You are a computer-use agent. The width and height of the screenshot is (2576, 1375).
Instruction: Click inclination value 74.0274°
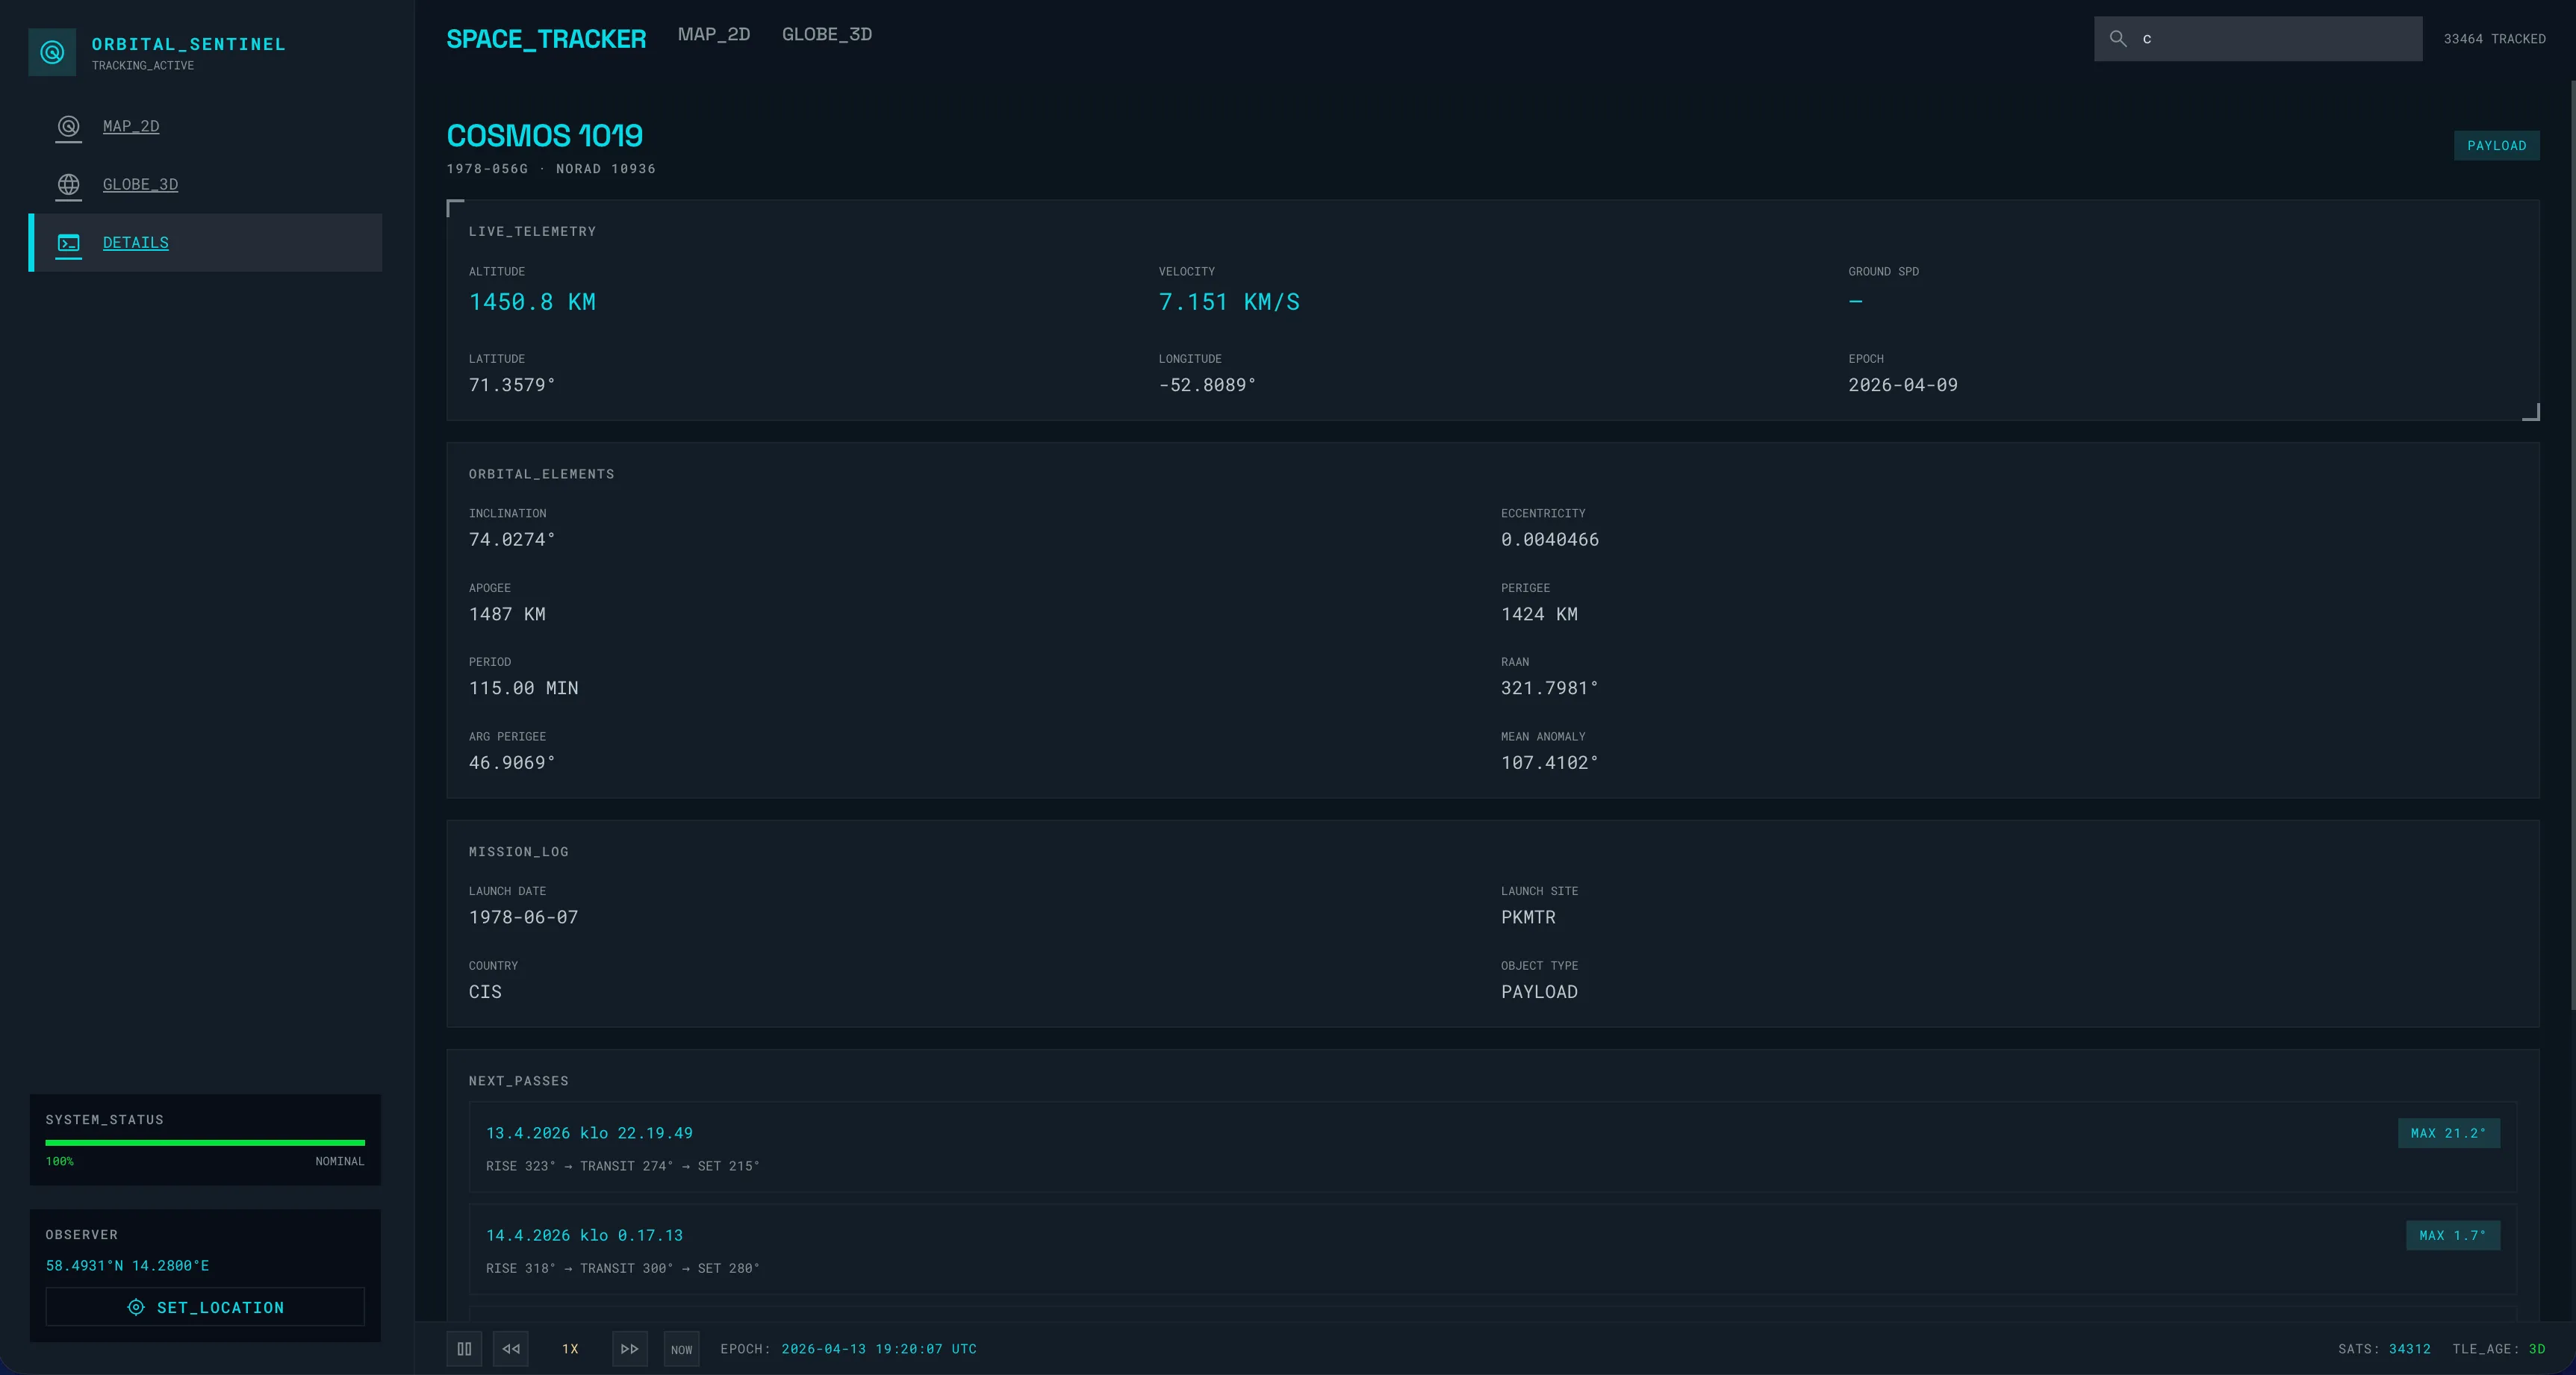tap(512, 540)
